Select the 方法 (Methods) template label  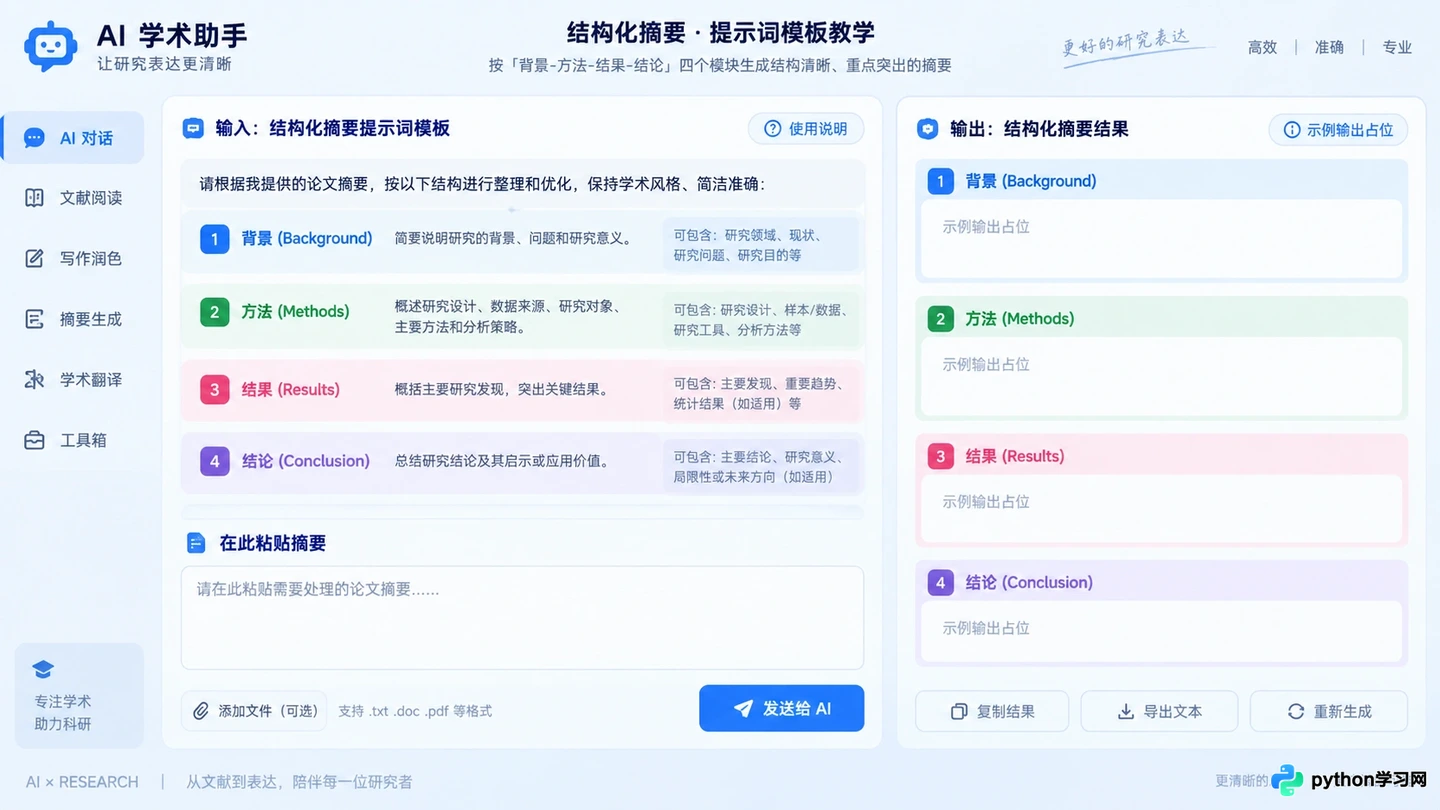click(x=295, y=312)
